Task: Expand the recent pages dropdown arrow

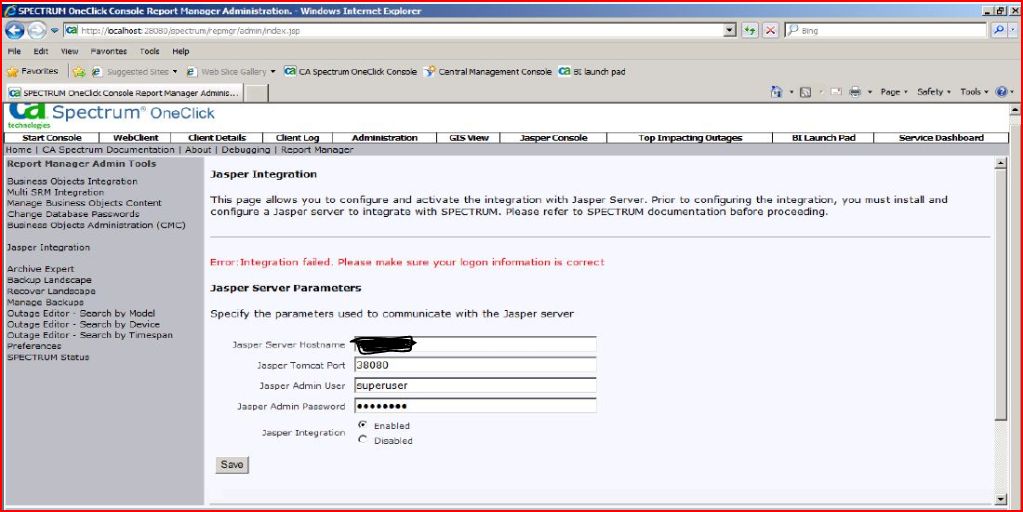Action: tap(55, 31)
